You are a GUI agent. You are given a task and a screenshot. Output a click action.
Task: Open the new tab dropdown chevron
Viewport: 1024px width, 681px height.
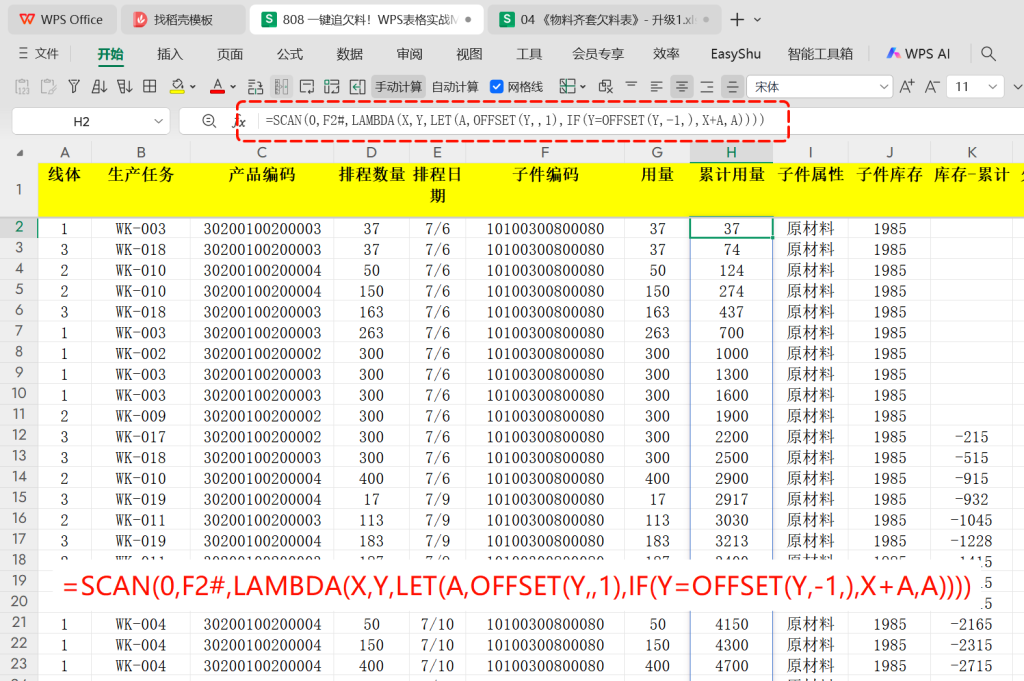coord(758,20)
